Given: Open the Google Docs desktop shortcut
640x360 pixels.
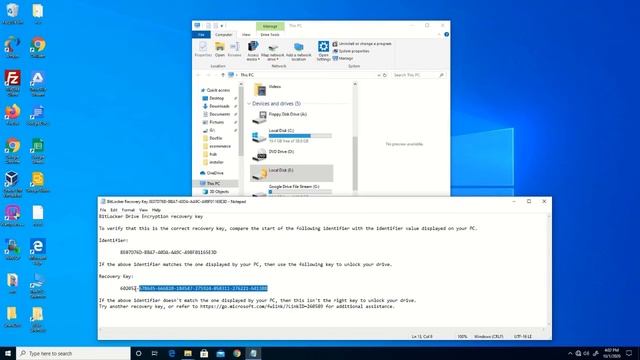Looking at the screenshot, I should tap(38, 115).
